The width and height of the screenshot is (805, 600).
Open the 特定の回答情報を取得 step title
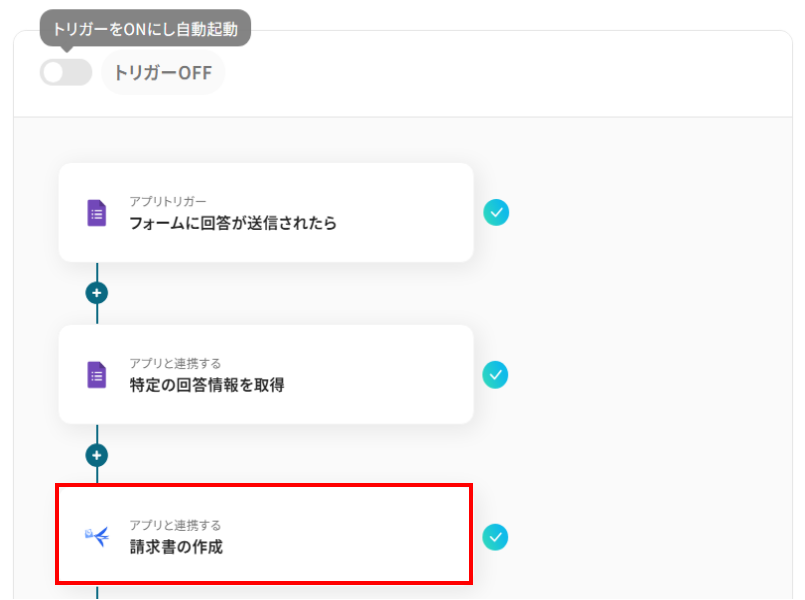coord(206,385)
